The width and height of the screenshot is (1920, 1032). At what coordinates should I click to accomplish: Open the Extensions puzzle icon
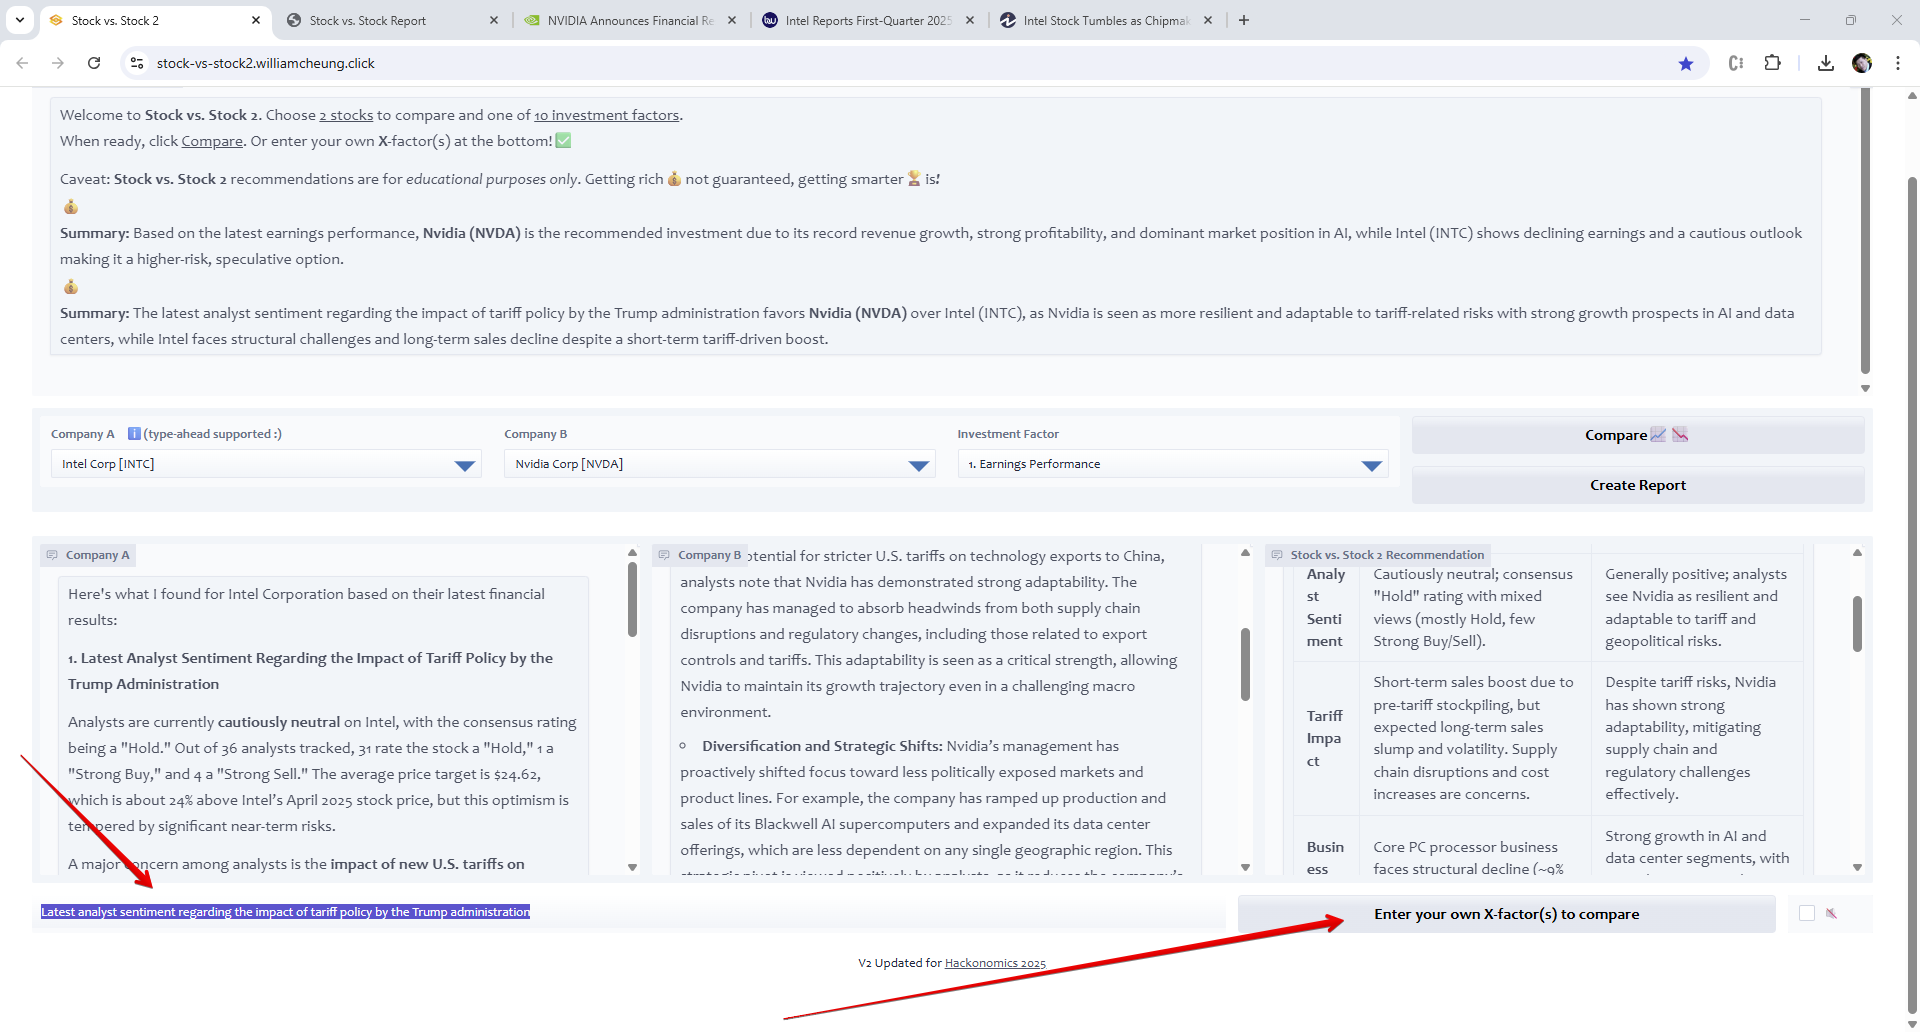tap(1772, 63)
